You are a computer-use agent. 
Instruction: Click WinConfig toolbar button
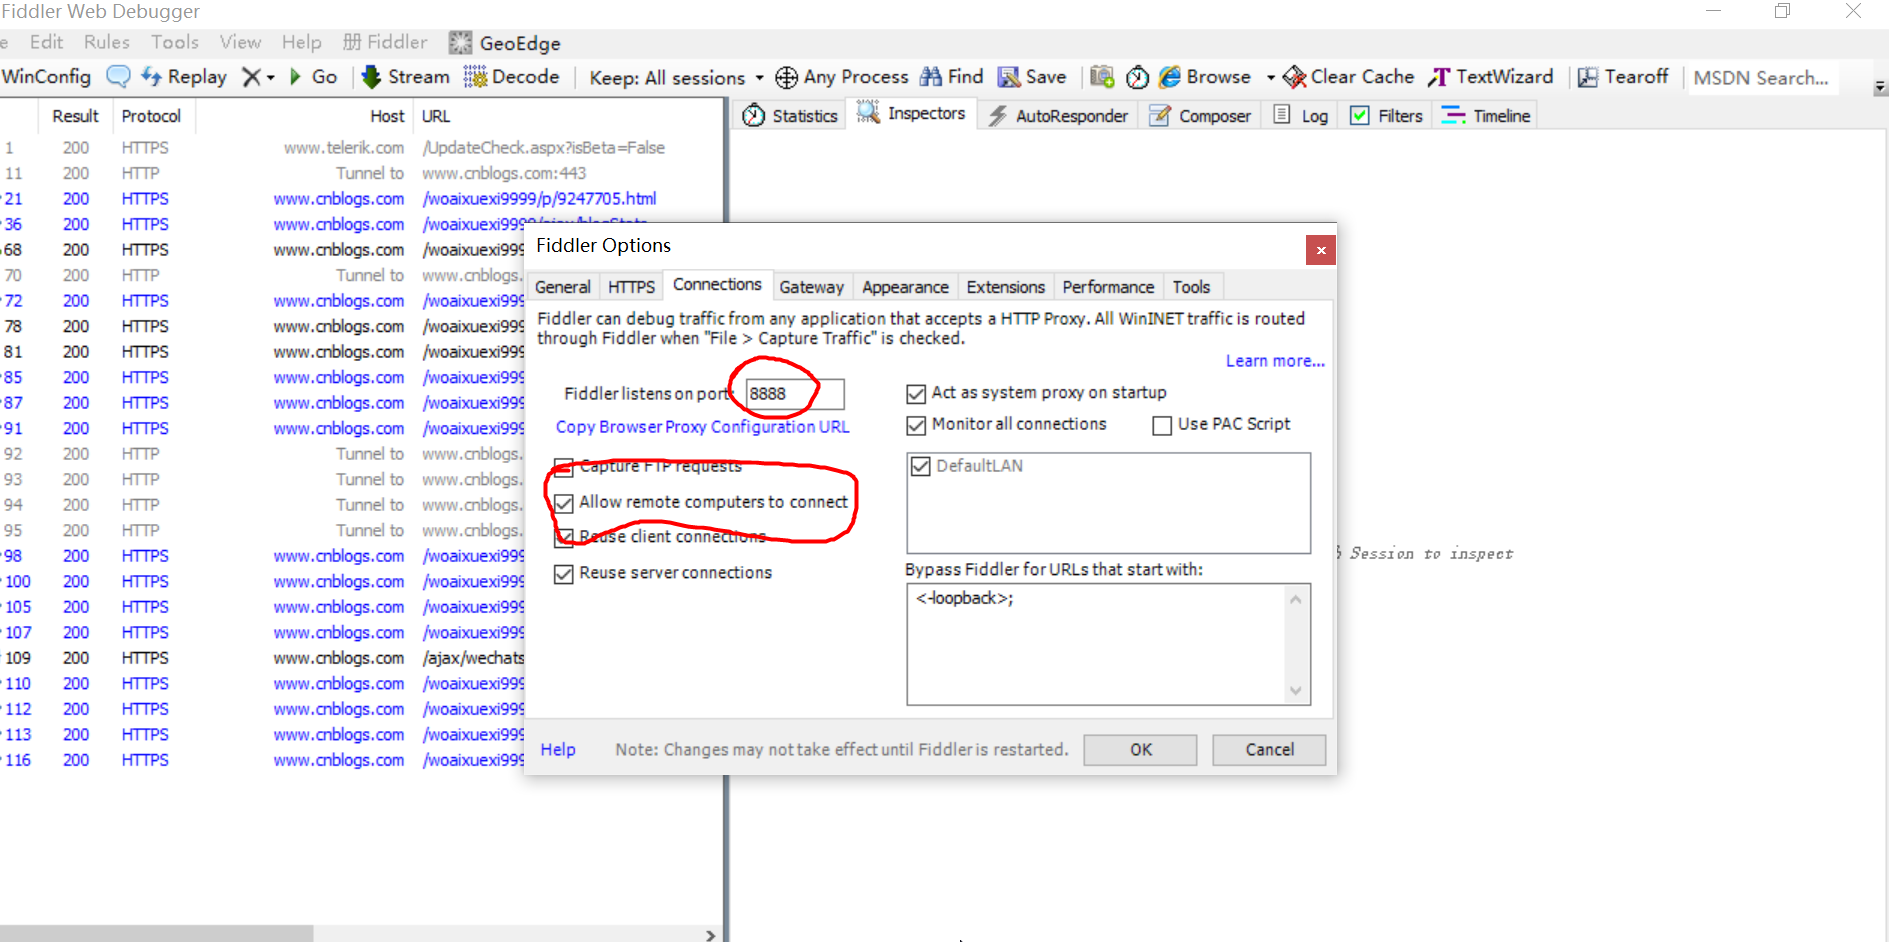[x=46, y=77]
